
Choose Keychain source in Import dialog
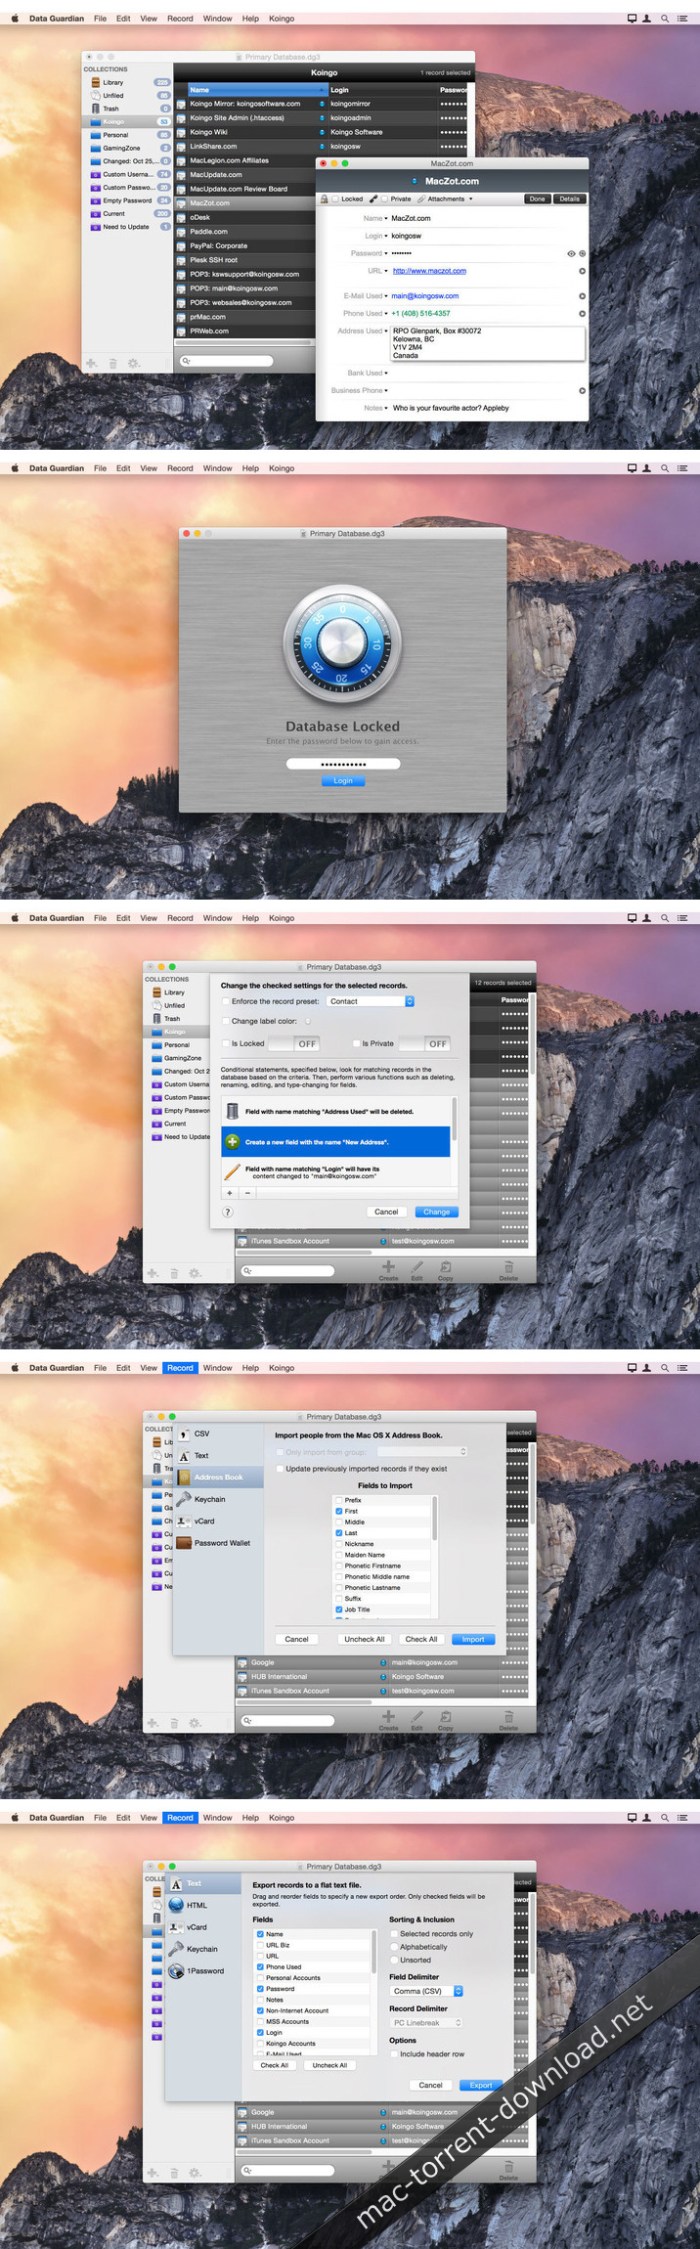pos(218,1499)
